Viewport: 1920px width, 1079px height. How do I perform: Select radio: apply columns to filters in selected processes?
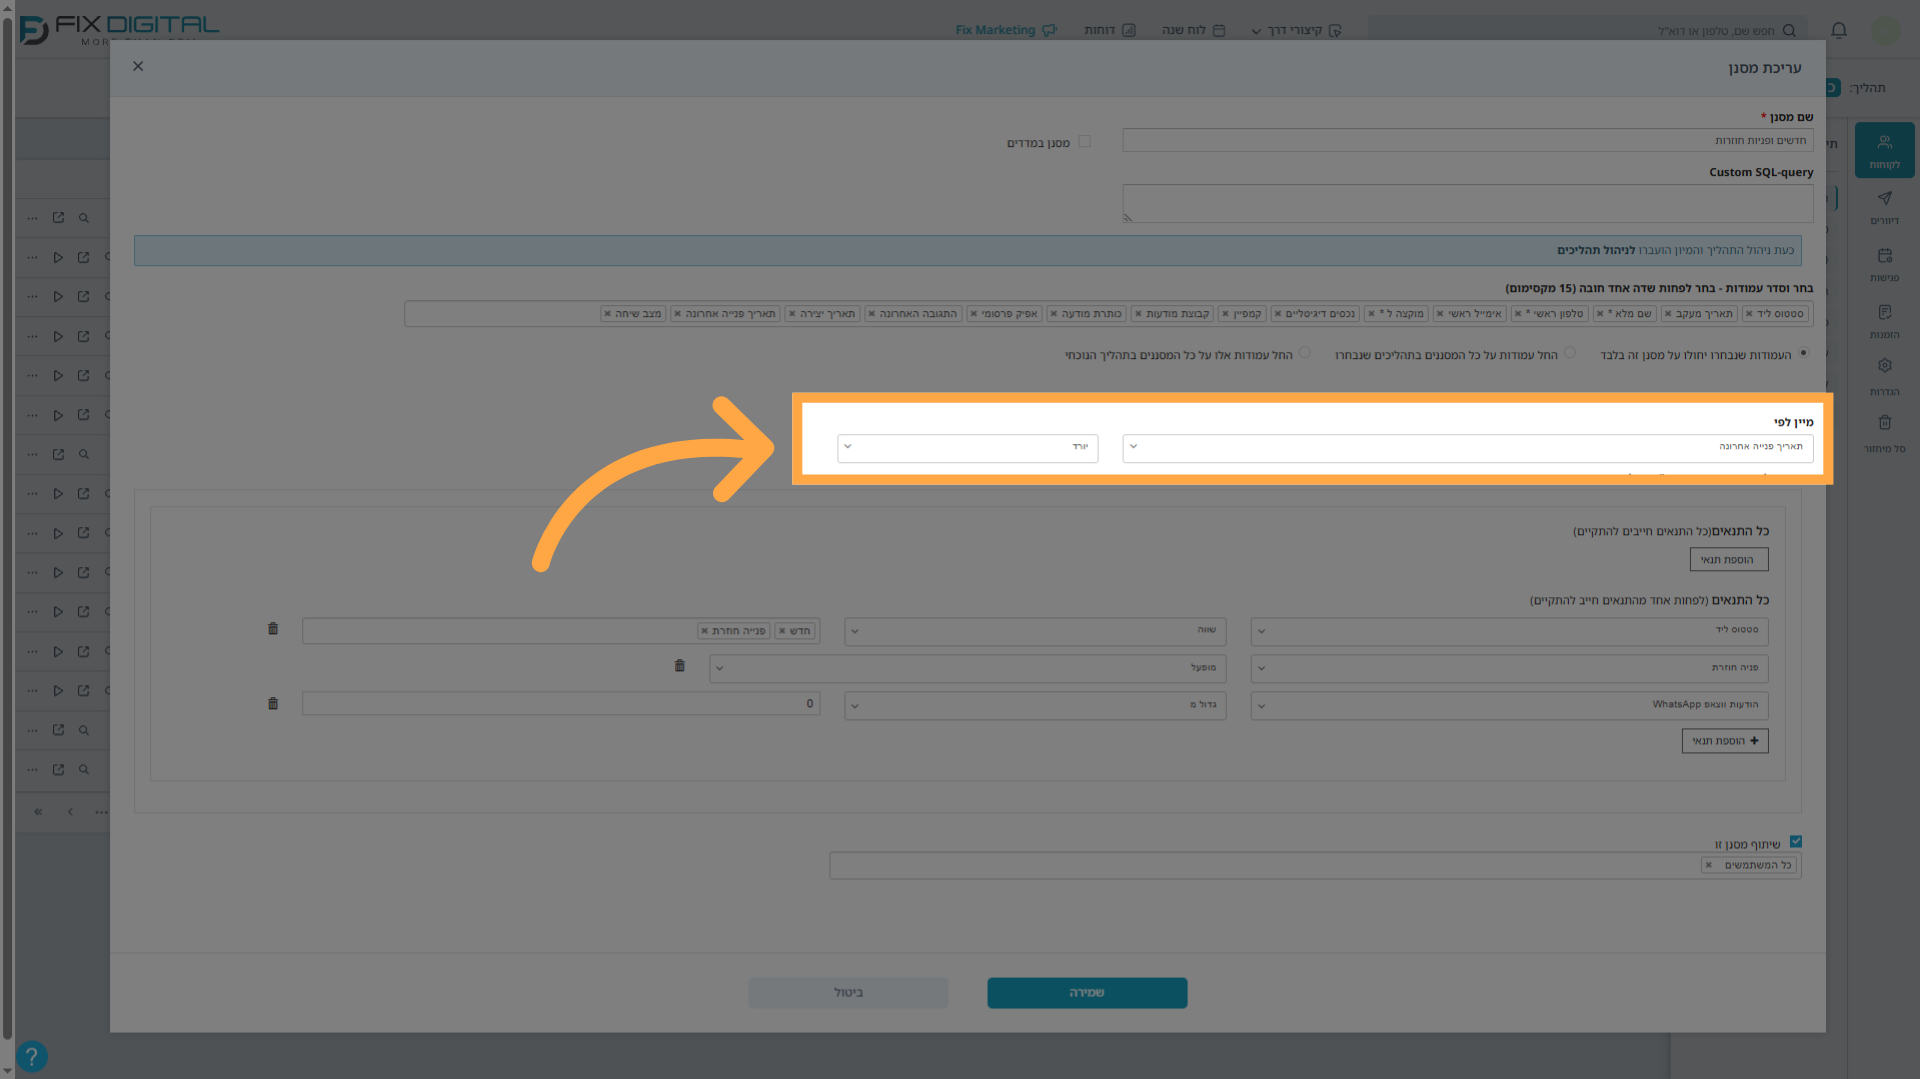(x=1570, y=353)
